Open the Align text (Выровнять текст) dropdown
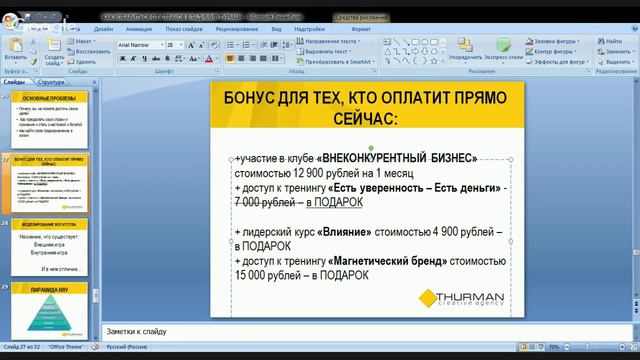 click(324, 51)
